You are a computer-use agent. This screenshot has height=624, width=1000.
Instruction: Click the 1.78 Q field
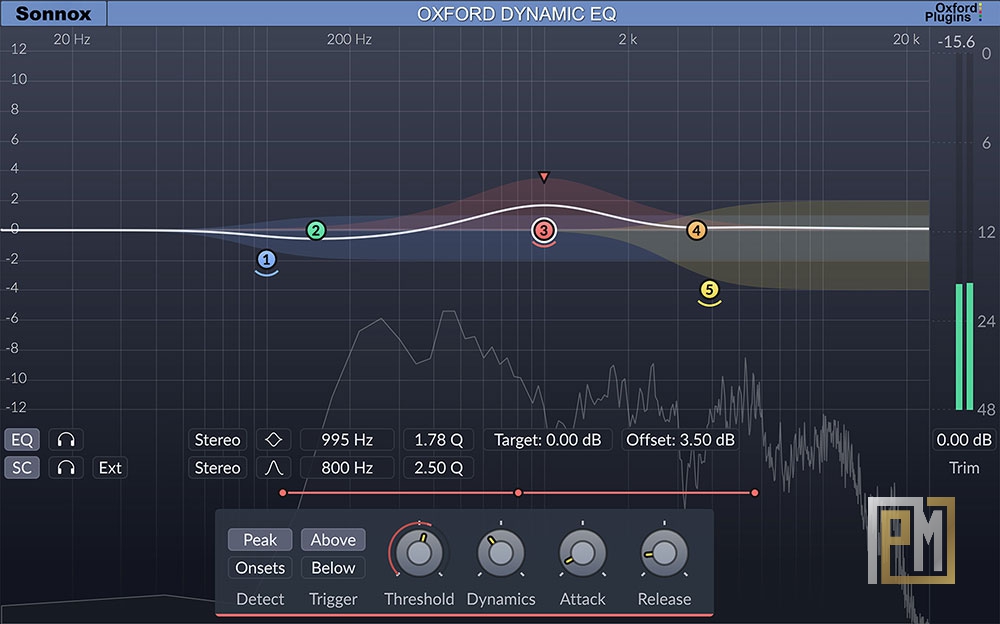[x=438, y=440]
